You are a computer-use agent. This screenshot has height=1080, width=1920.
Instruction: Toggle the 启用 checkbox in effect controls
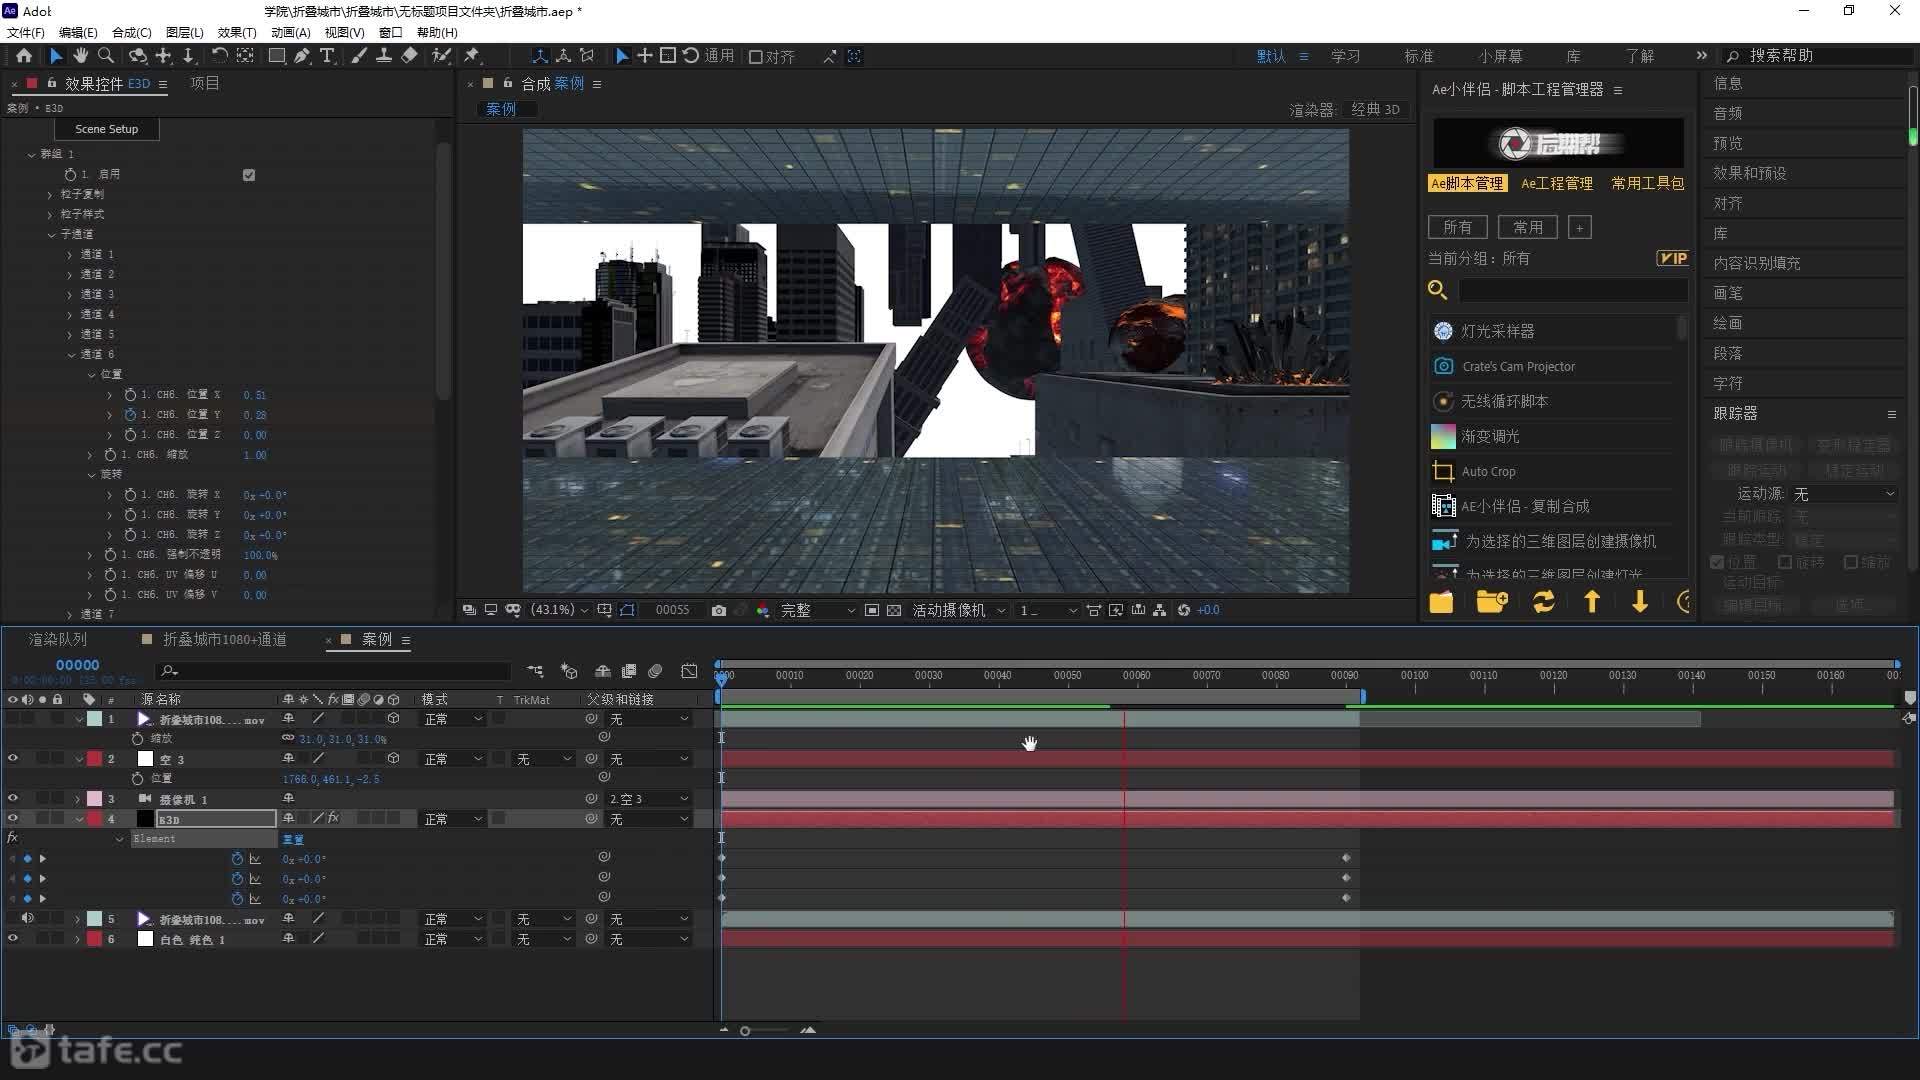pyautogui.click(x=249, y=174)
